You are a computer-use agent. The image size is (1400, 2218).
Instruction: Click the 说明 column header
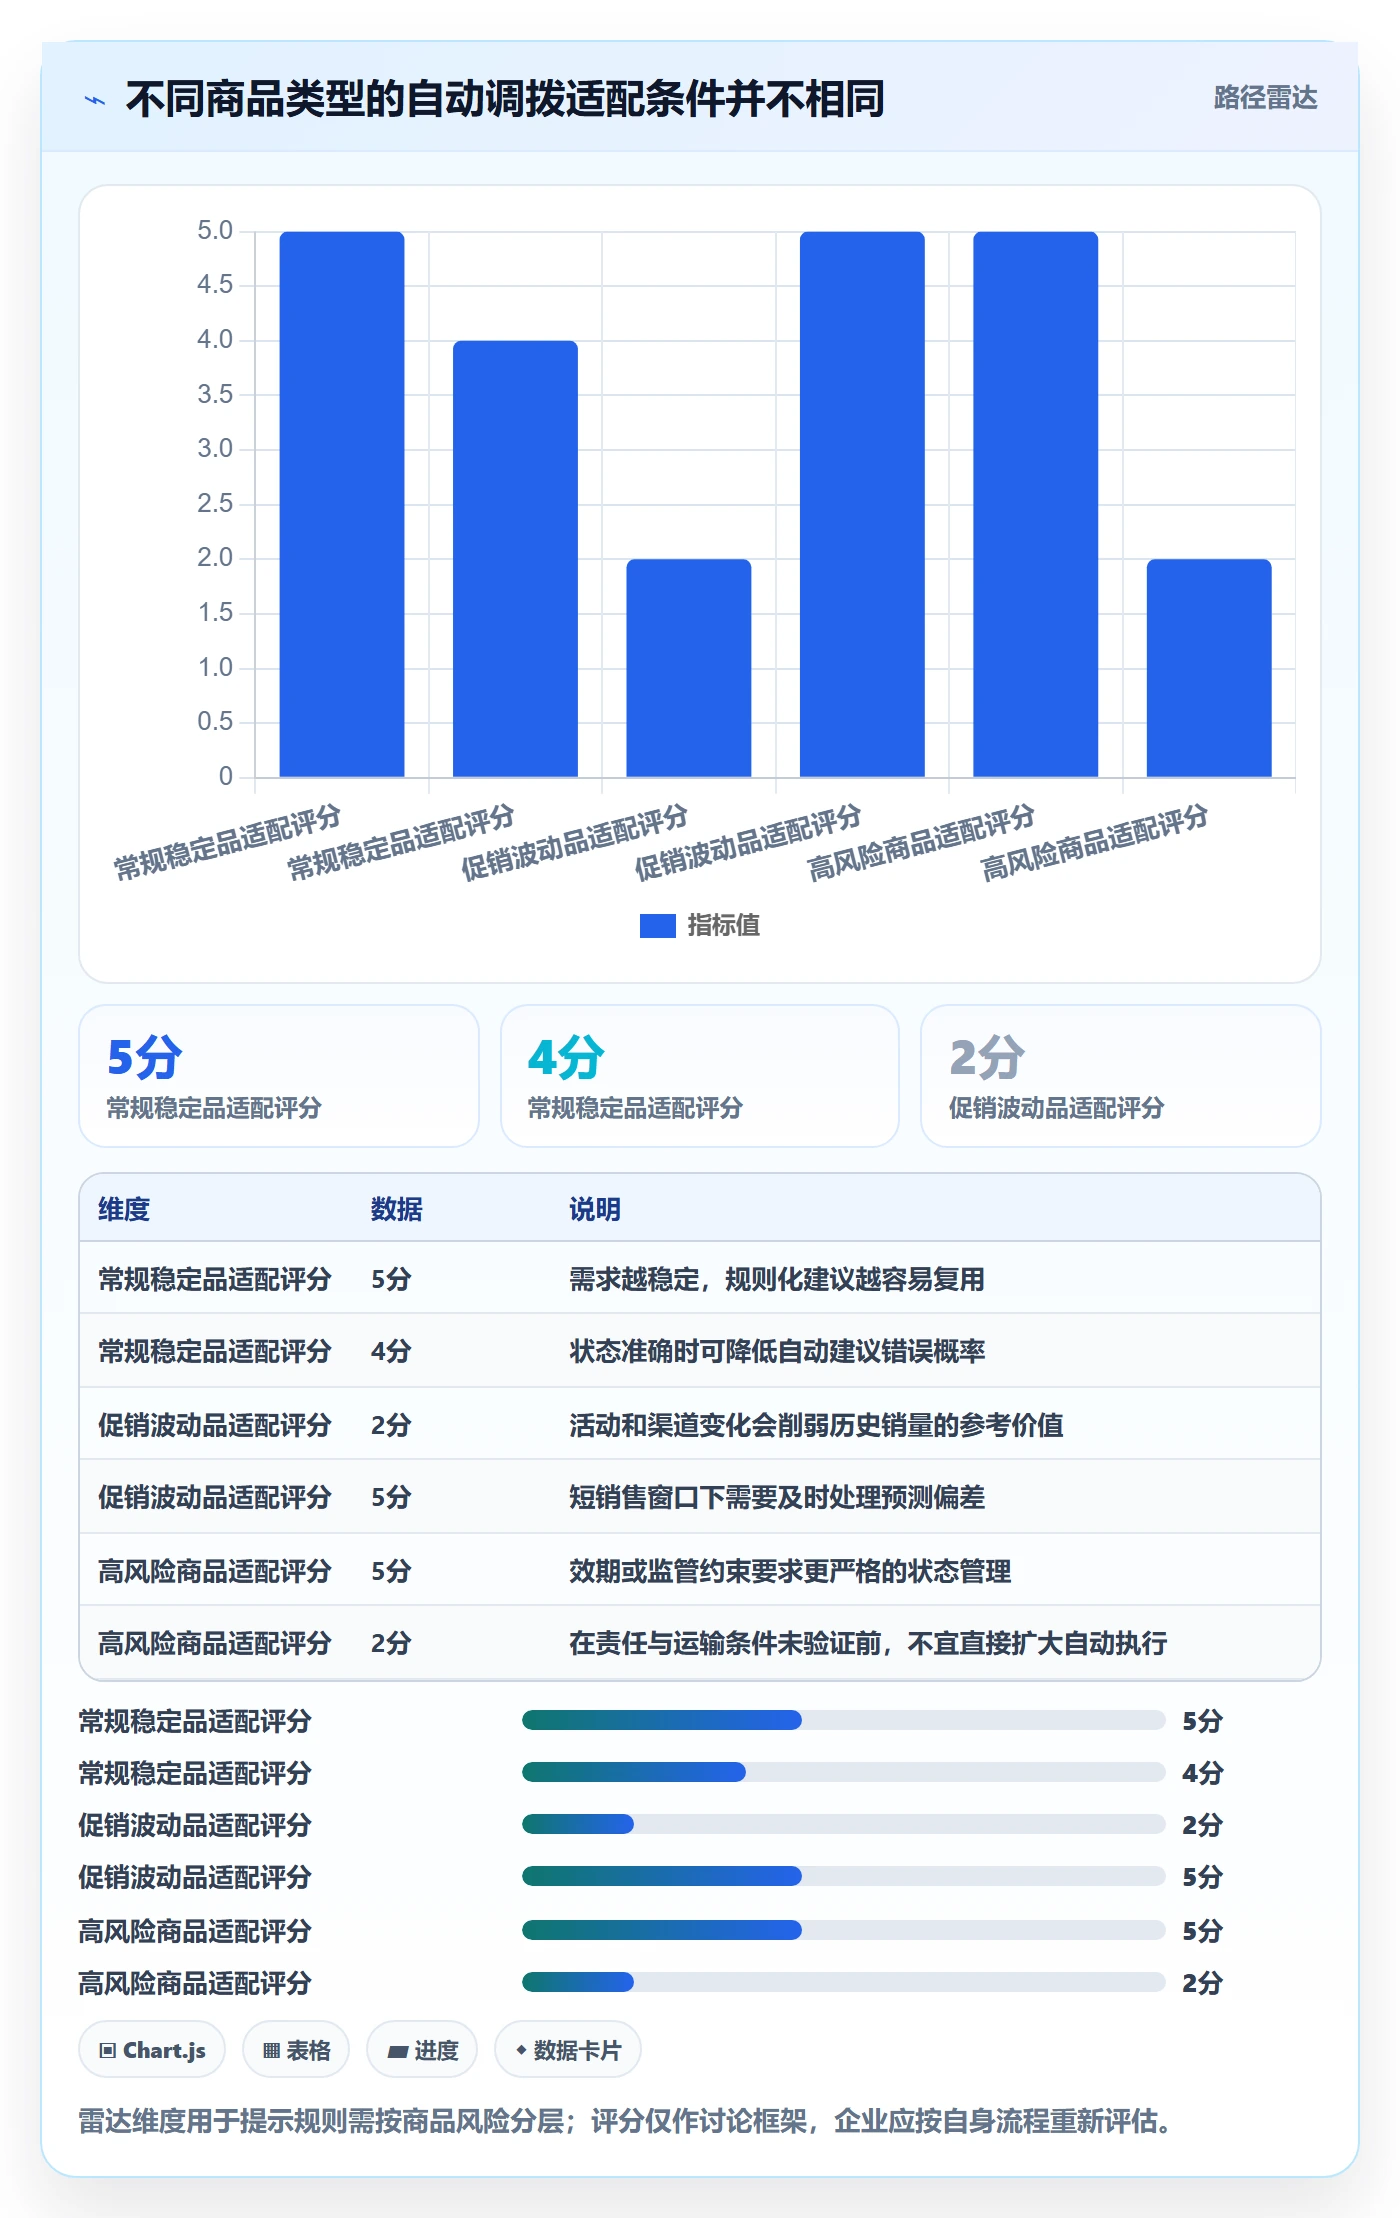coord(595,1209)
